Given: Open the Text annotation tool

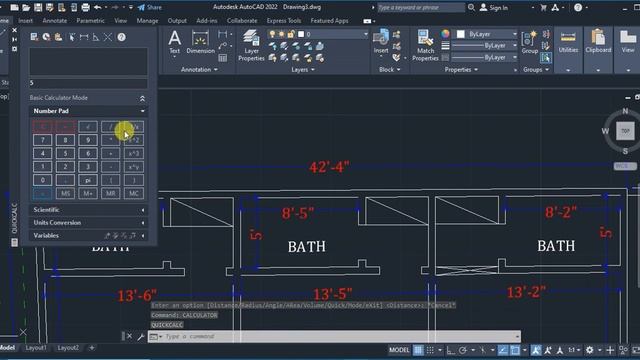Looking at the screenshot, I should 174,42.
